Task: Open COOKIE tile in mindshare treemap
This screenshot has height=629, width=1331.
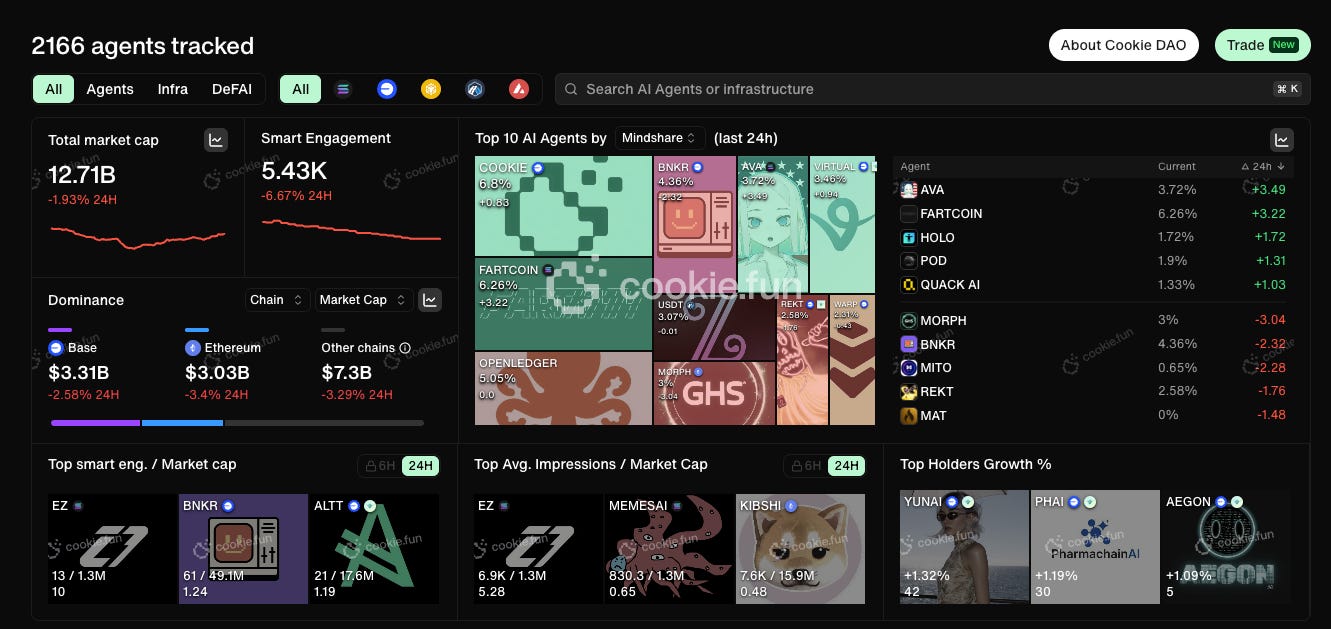Action: coord(563,206)
